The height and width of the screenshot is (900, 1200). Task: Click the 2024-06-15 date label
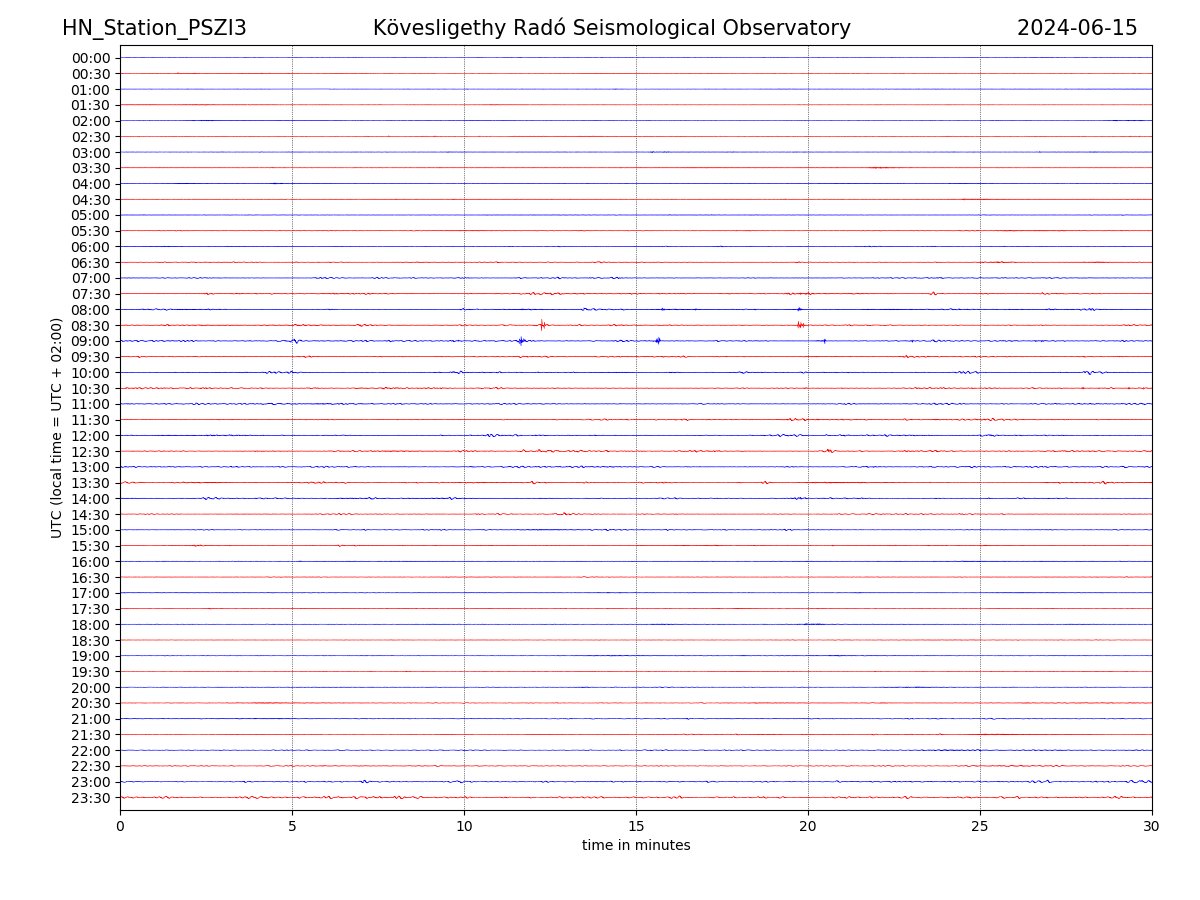click(1077, 28)
